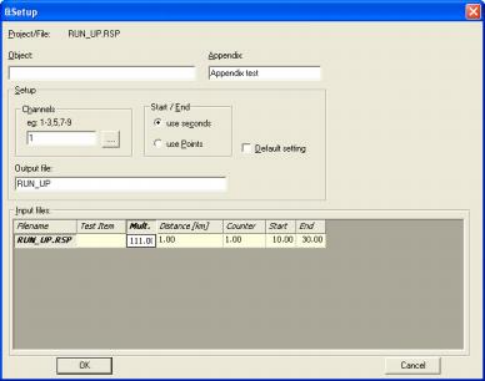This screenshot has width=485, height=382.
Task: Click the Distance cell of RUN_UP.RSP
Action: [189, 240]
